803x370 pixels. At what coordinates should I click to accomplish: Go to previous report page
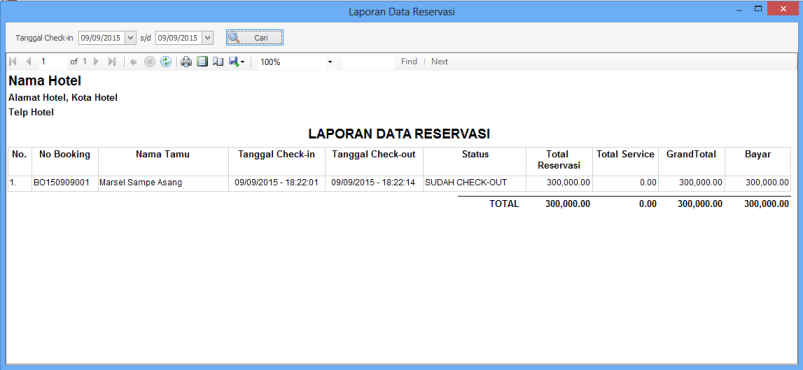point(28,61)
